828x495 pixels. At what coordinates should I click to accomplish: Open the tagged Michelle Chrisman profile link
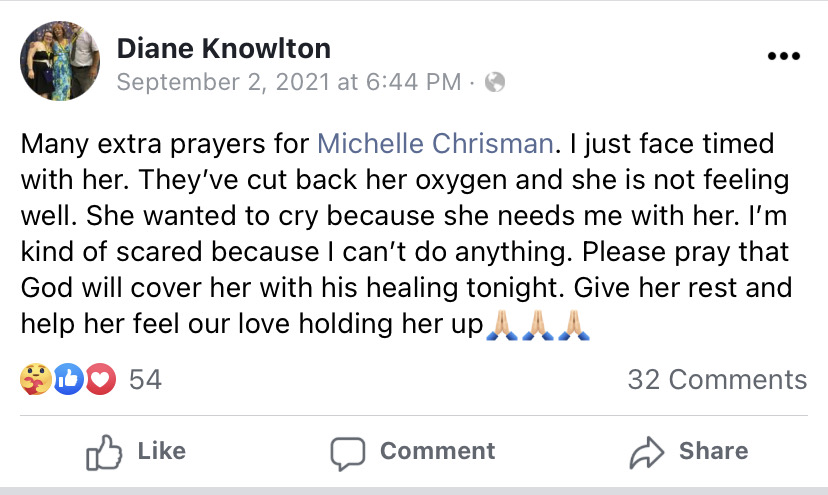coord(435,143)
